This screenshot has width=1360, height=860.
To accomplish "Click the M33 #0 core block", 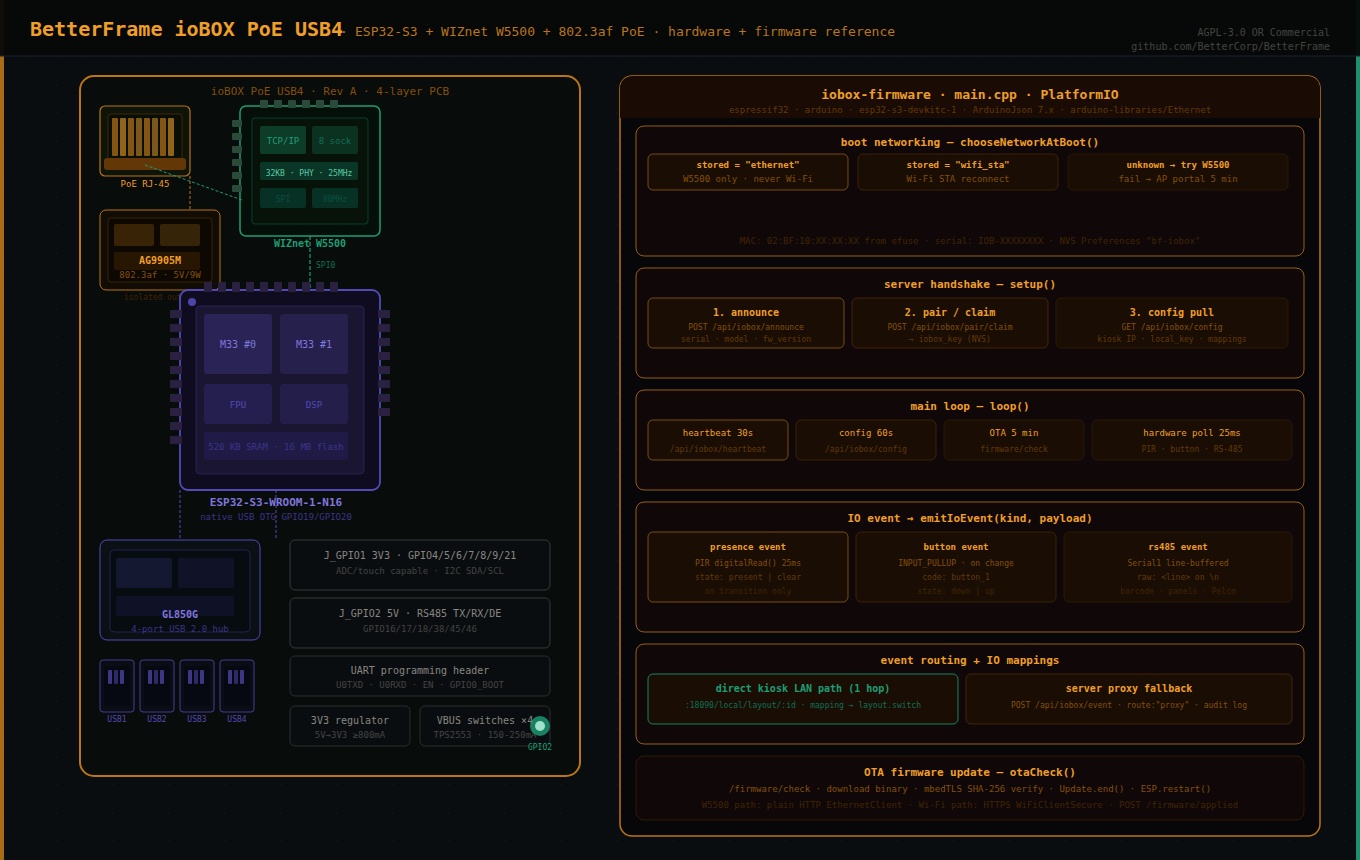I will [238, 344].
